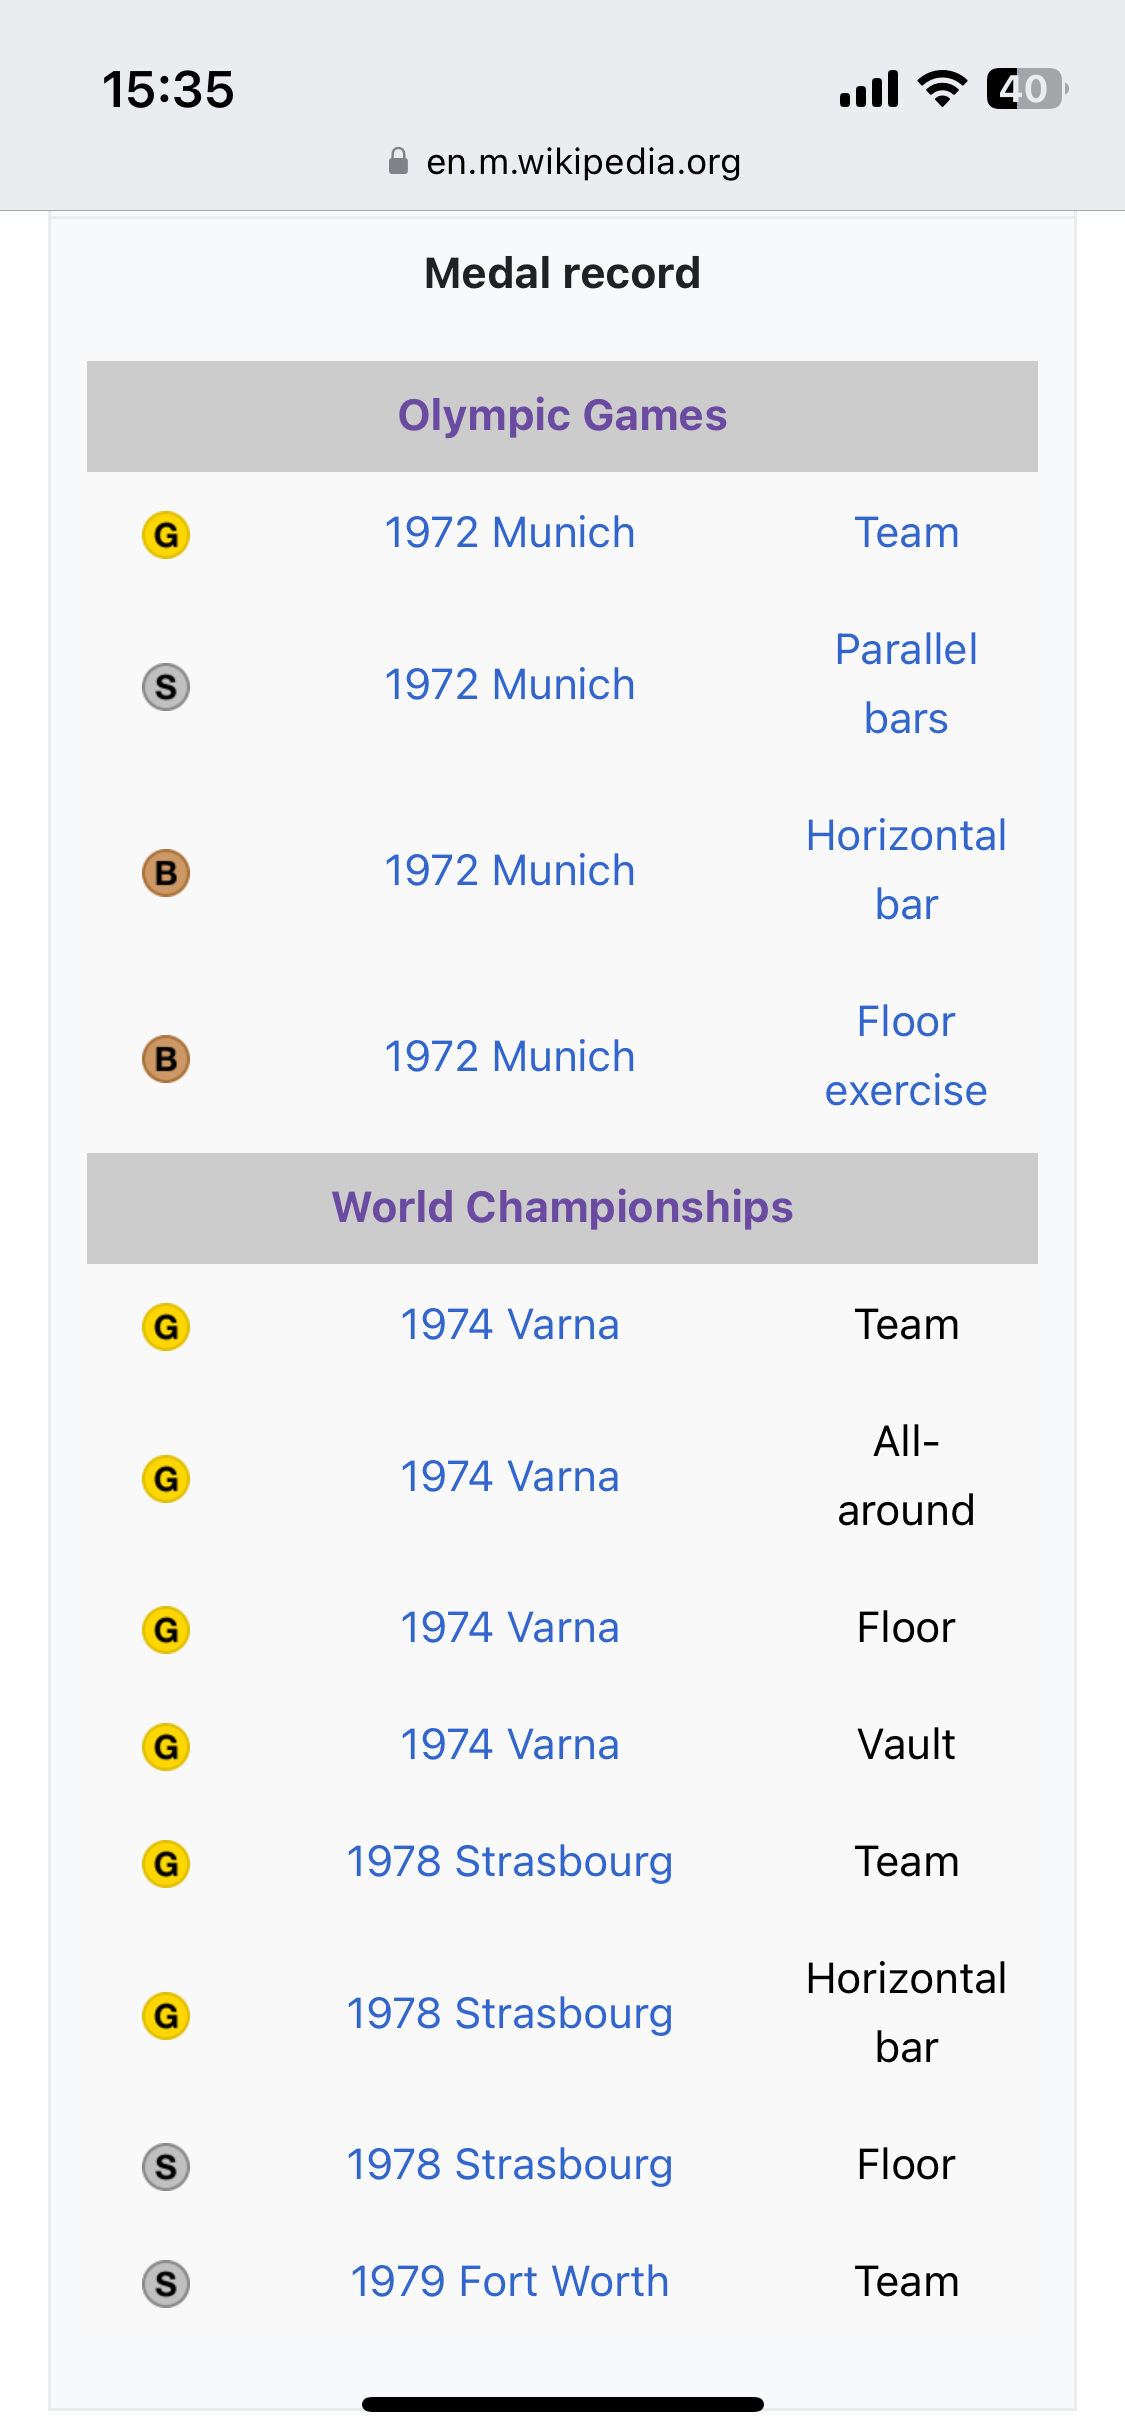Open the Parallel bars event link
1125x2436 pixels.
click(x=906, y=684)
